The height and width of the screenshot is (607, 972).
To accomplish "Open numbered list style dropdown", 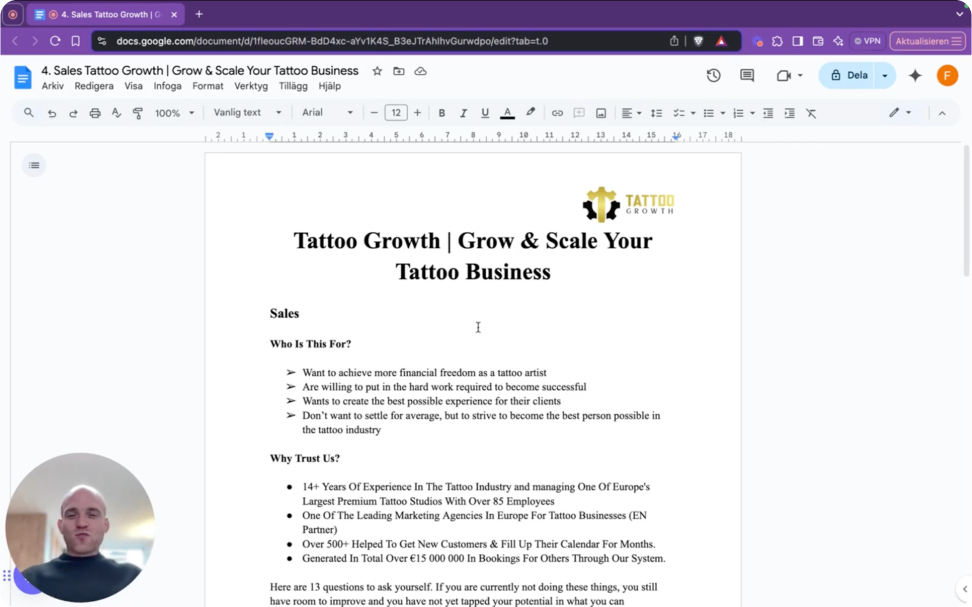I will point(752,113).
